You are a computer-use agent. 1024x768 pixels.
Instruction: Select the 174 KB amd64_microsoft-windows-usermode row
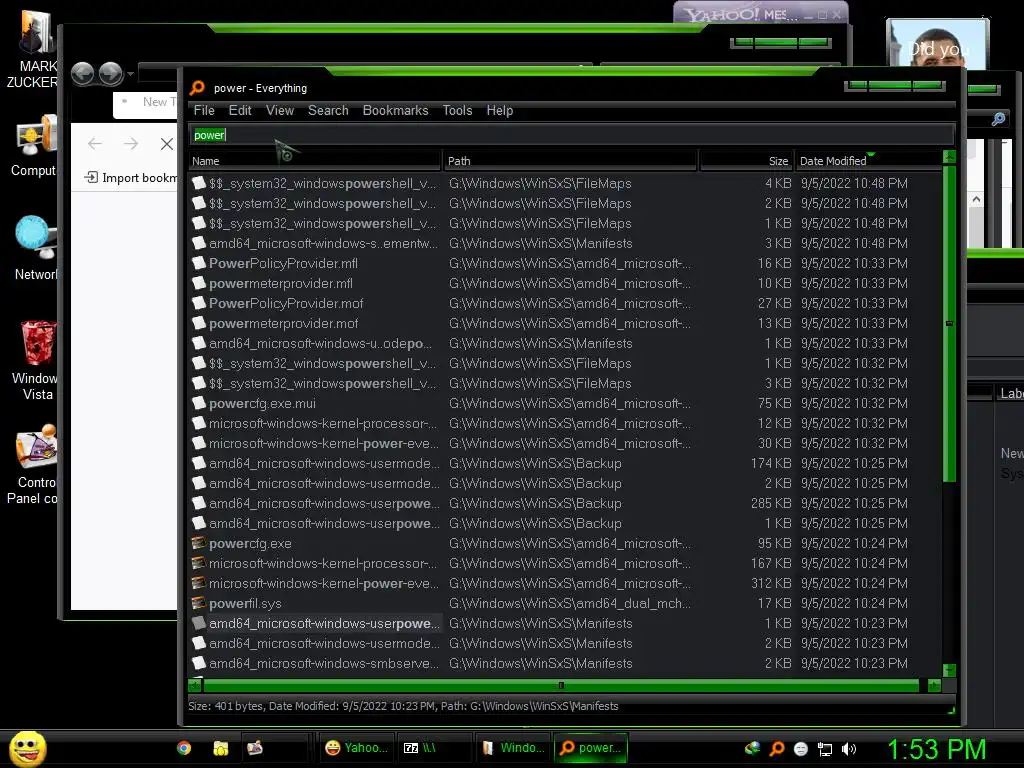coord(566,464)
